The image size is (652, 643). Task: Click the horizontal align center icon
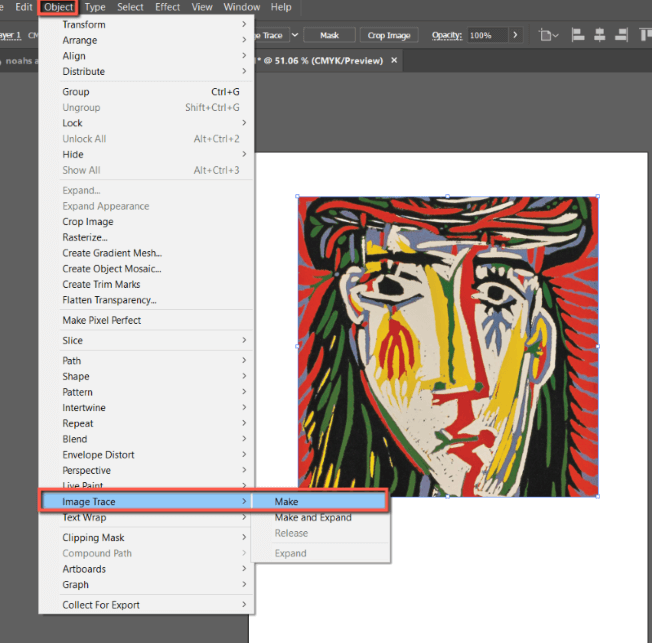tap(600, 35)
